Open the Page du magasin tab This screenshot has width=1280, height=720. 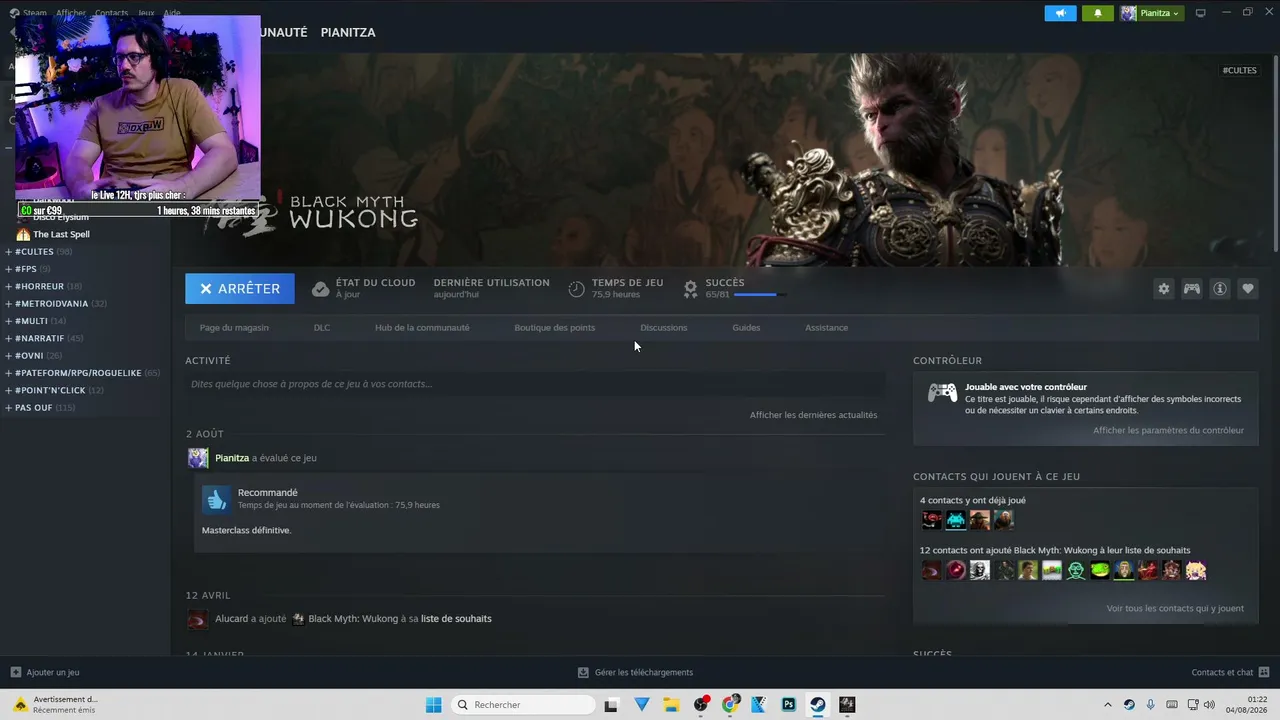[x=234, y=328]
